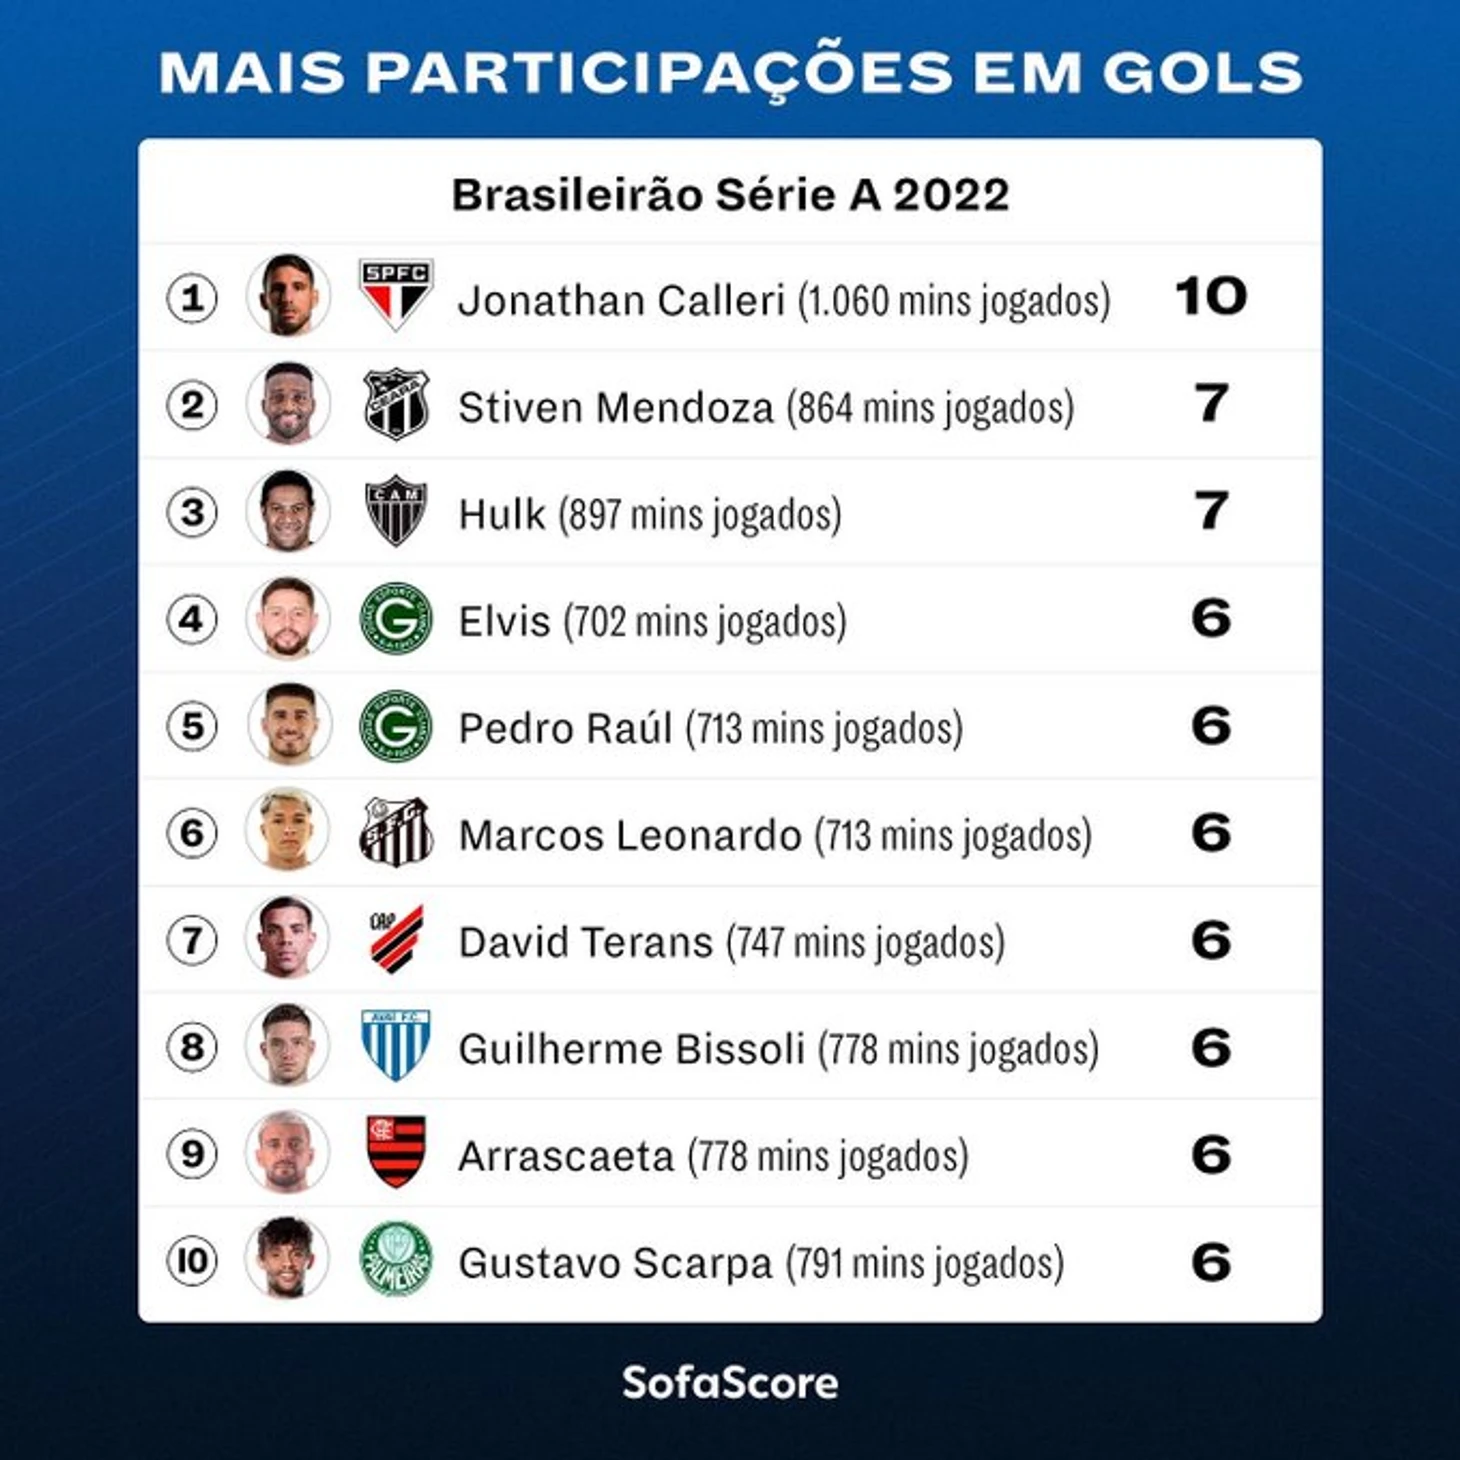Click the Palmeiras club crest

396,1259
